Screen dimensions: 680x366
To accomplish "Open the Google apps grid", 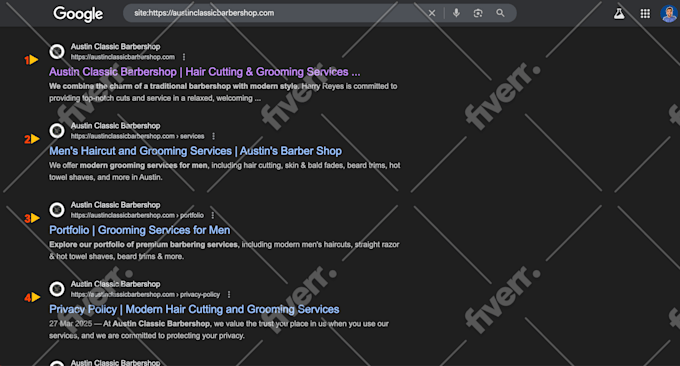I will (645, 13).
